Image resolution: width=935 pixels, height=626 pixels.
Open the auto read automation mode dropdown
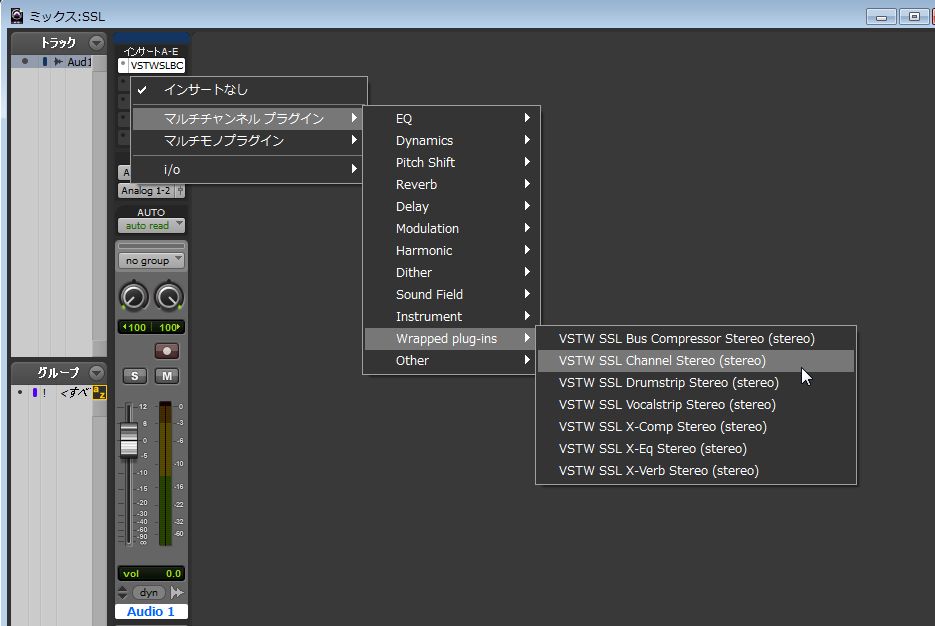151,225
